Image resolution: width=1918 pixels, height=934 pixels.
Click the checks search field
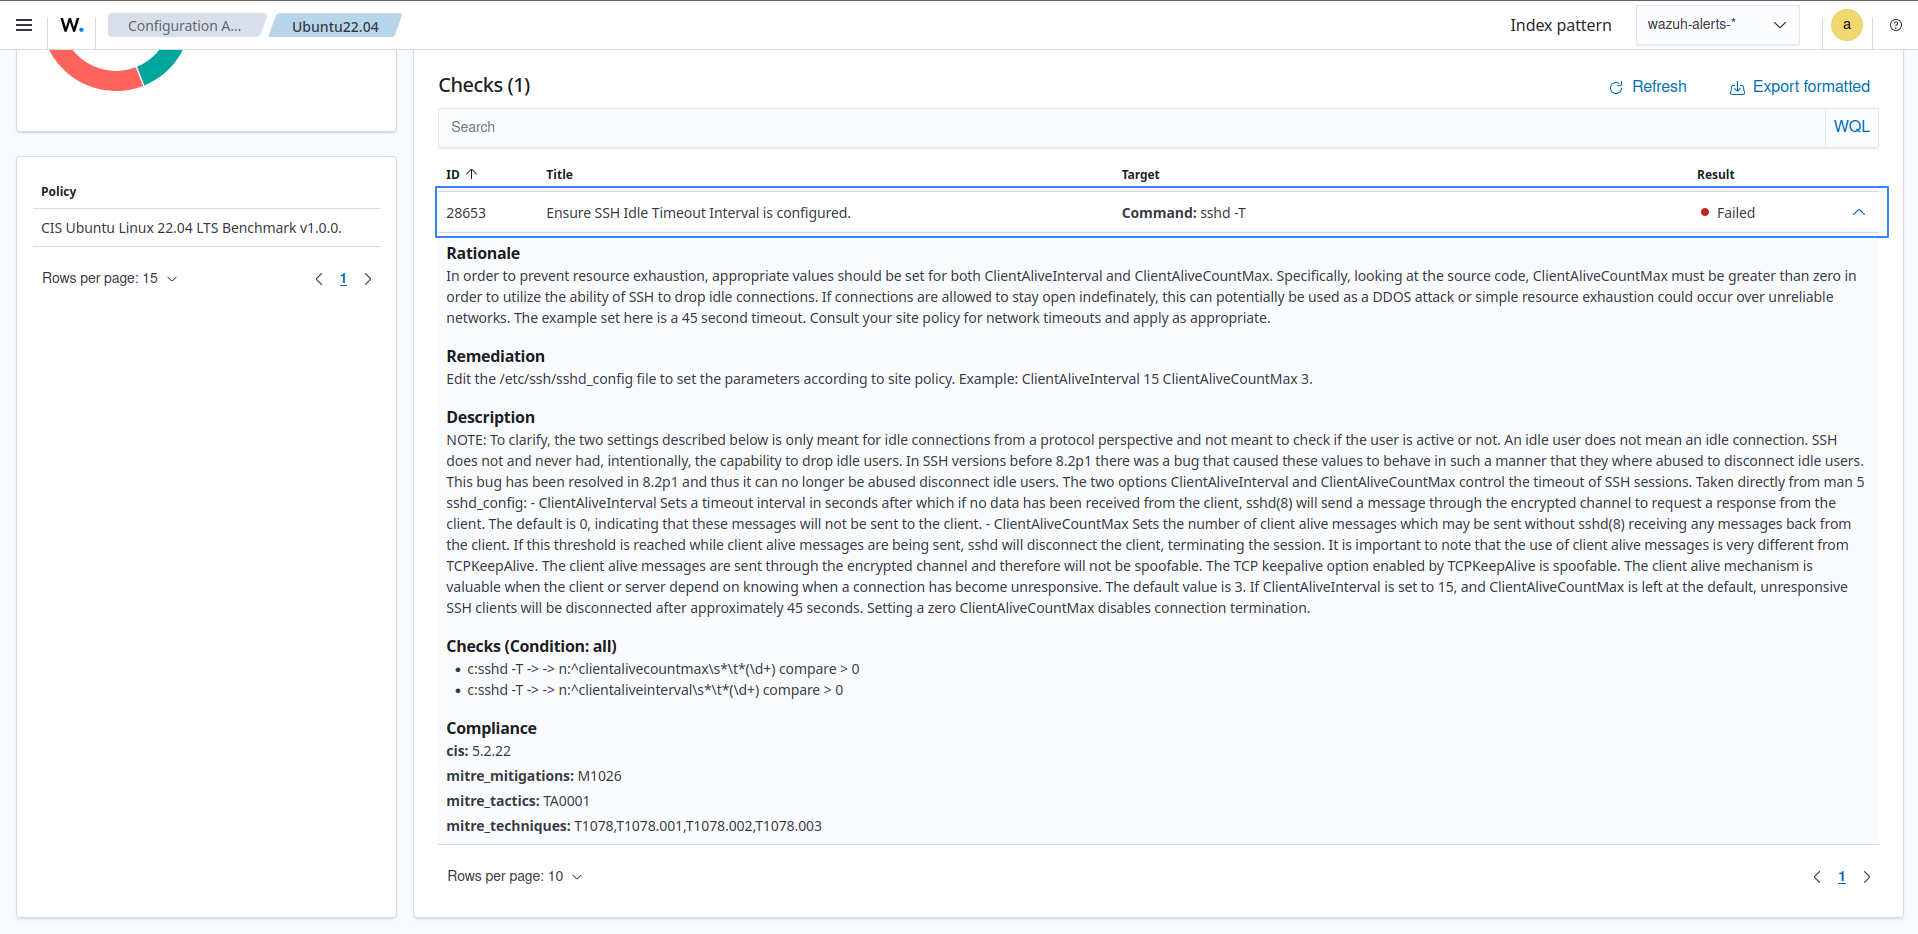pyautogui.click(x=1130, y=127)
